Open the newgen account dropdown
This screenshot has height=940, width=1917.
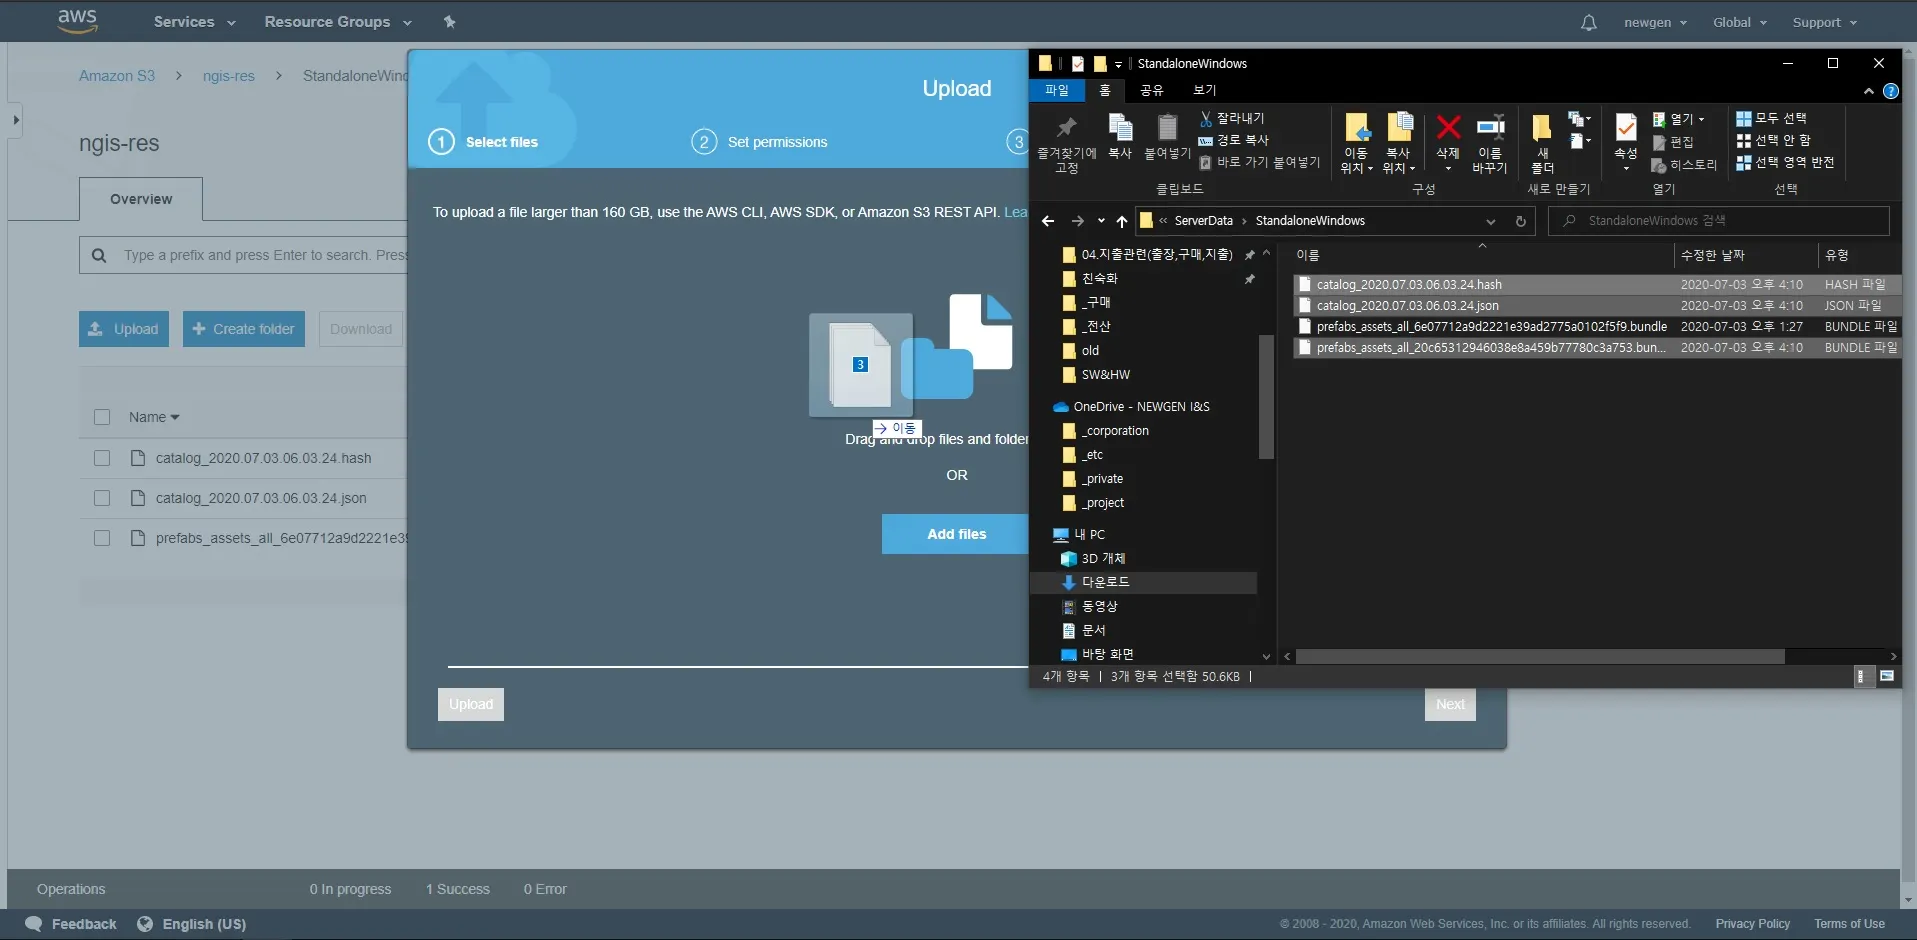click(x=1655, y=22)
